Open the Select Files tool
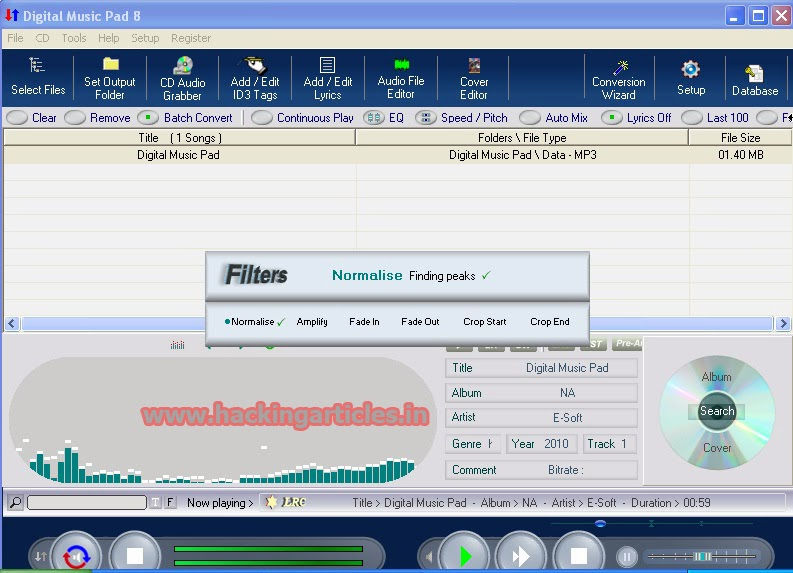The width and height of the screenshot is (793, 573). click(38, 77)
